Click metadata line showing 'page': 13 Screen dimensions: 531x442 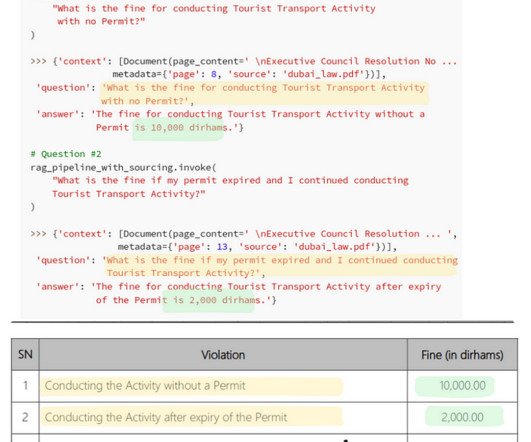coord(257,247)
